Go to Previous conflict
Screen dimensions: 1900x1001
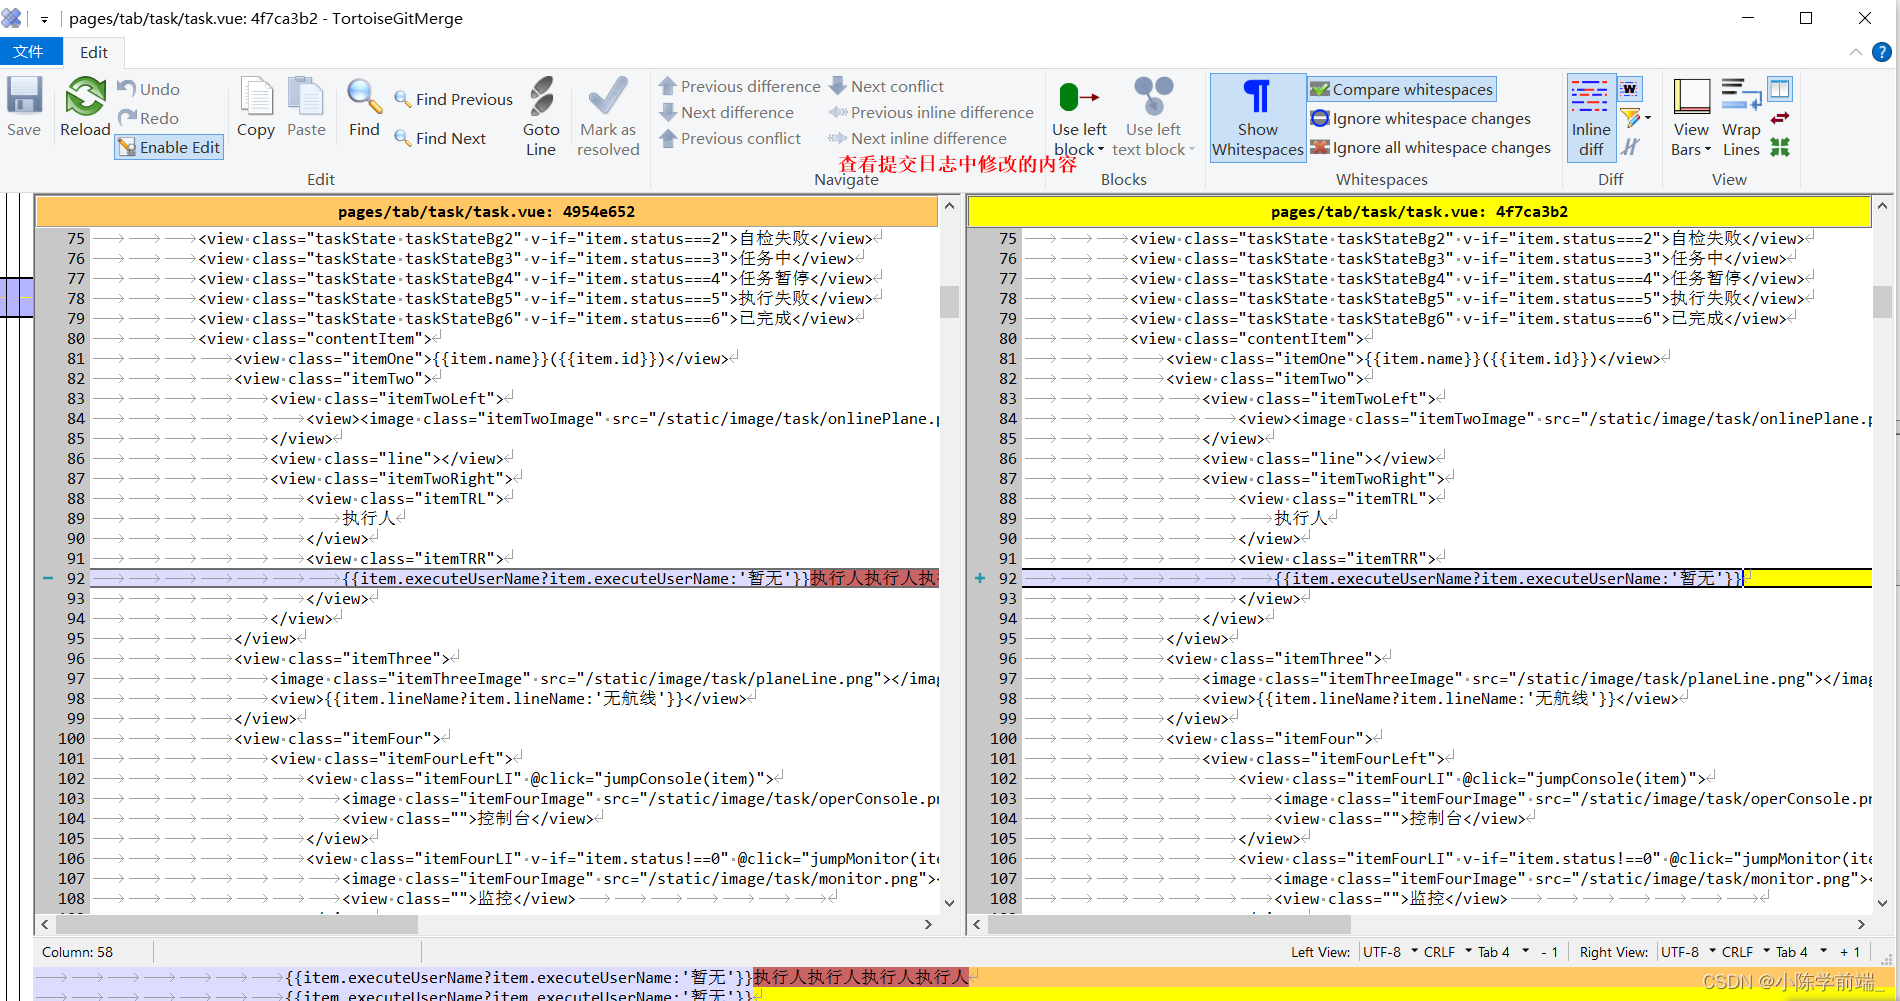click(x=730, y=138)
